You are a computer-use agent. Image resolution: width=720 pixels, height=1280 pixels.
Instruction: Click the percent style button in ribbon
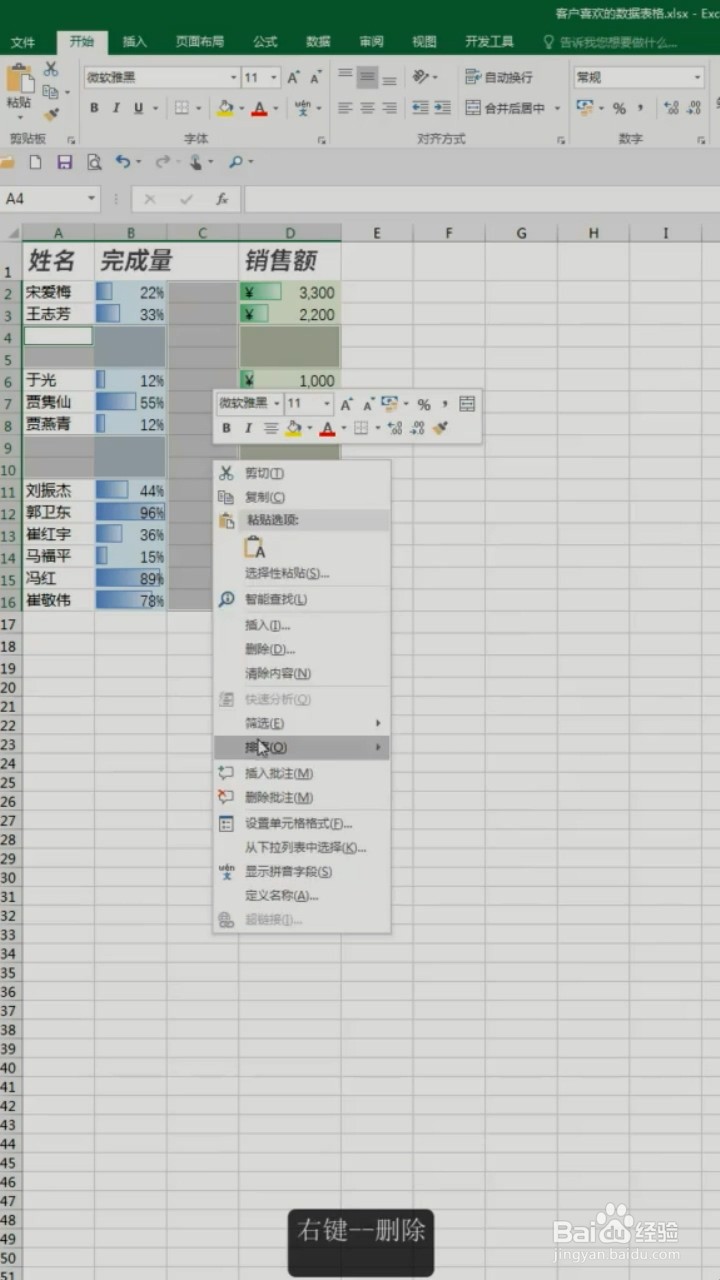tap(619, 108)
